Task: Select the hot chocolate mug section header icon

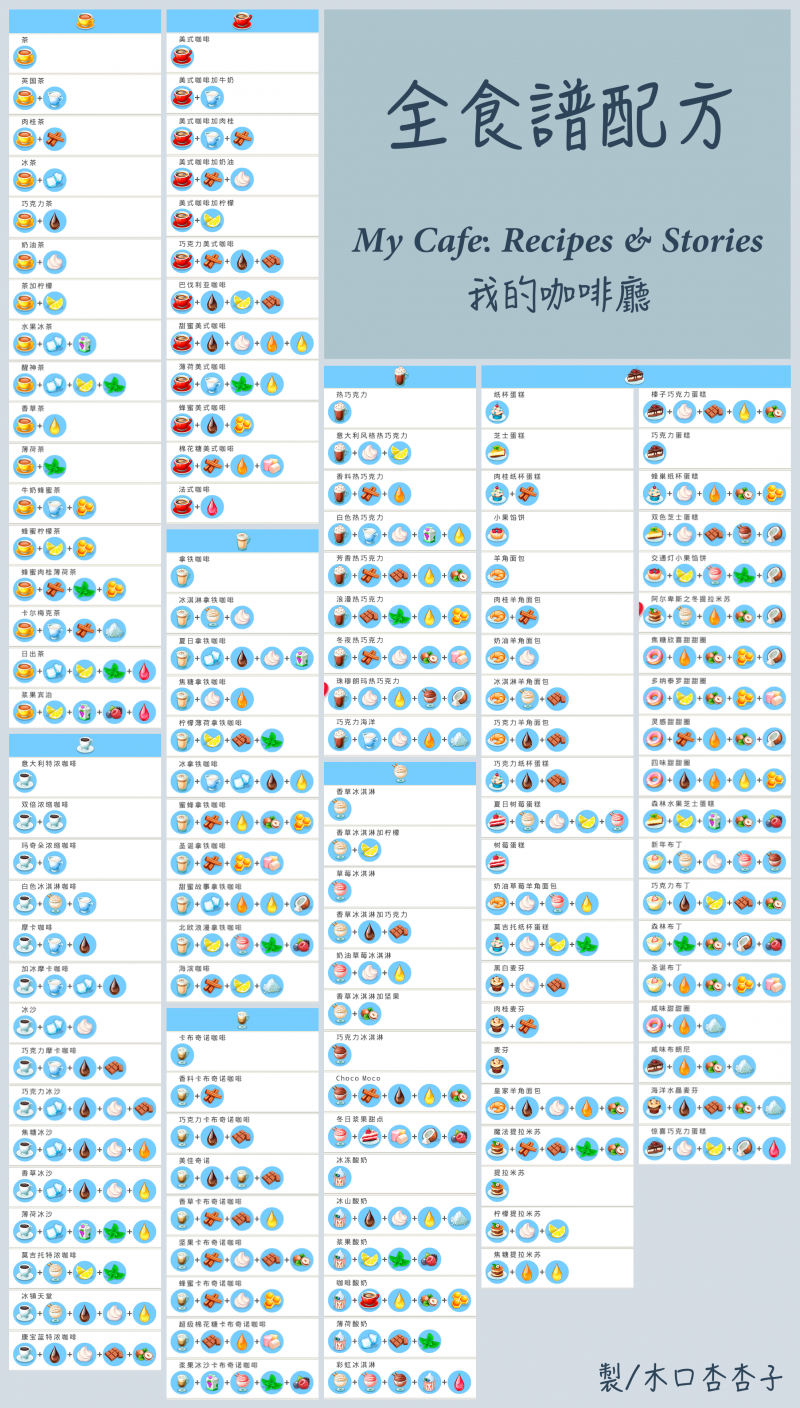Action: coord(400,377)
